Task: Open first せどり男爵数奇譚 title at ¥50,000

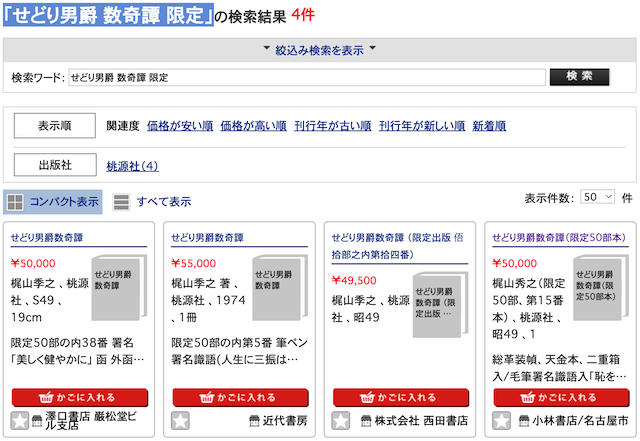Action: pyautogui.click(x=47, y=238)
